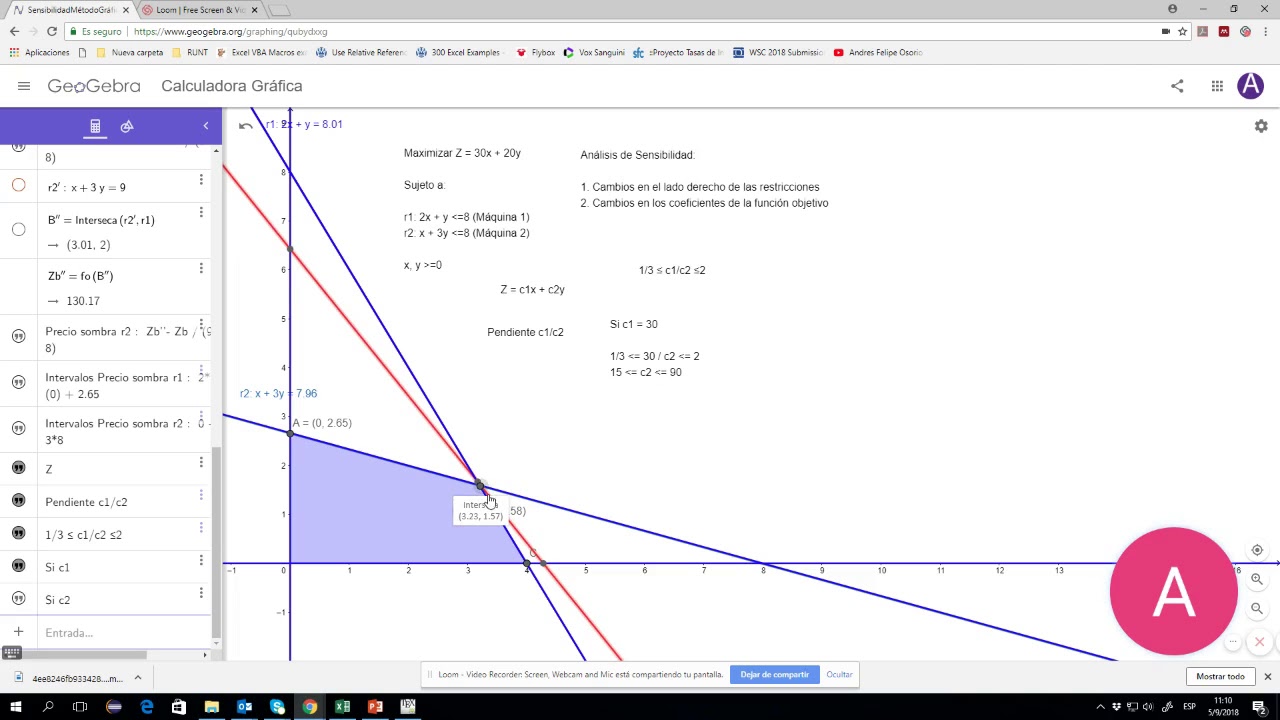Open options menu for 1/3 ≤ c1/c2 ≤2 row
1280x720 pixels.
[201, 527]
